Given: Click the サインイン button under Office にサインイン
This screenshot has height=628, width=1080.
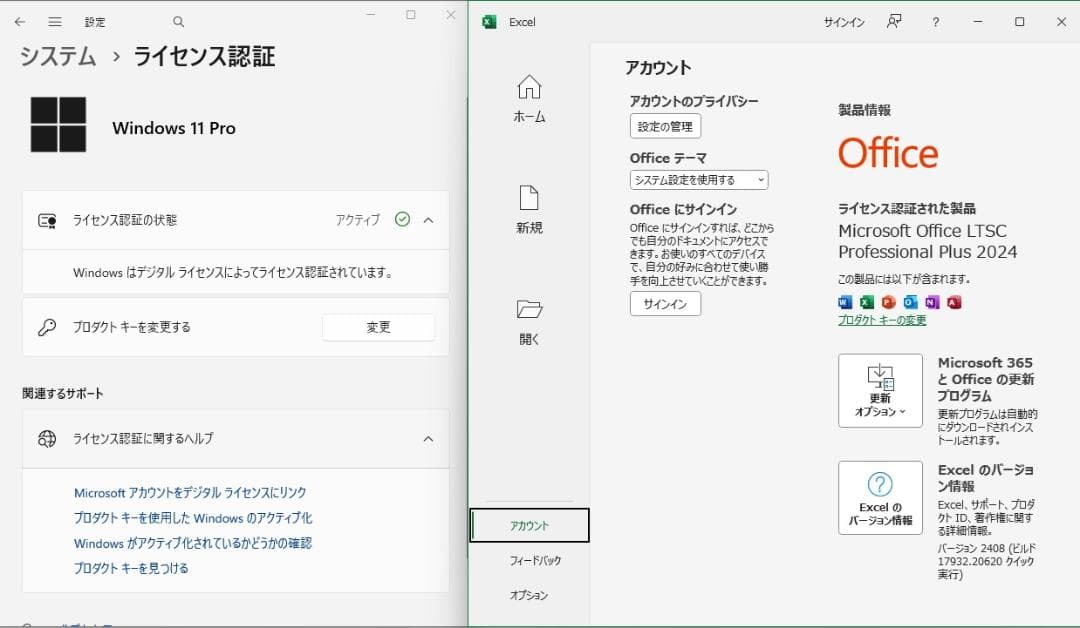Looking at the screenshot, I should [665, 303].
